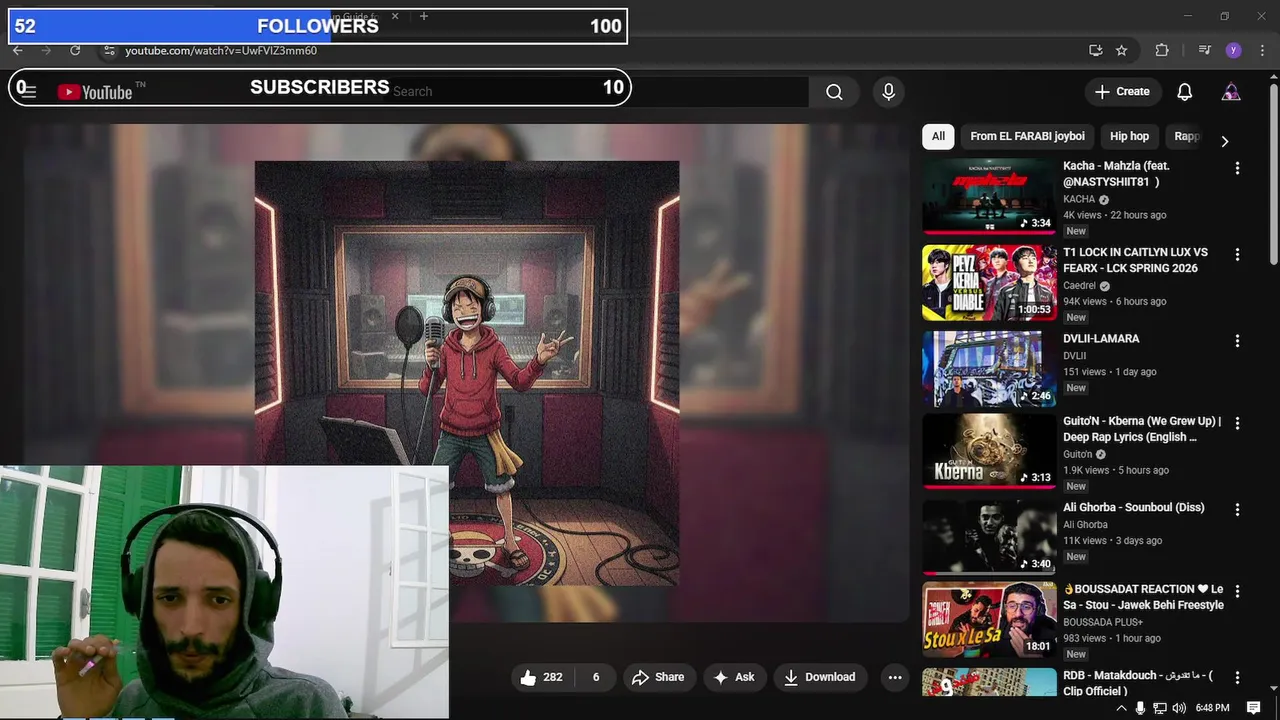
Task: Open Chrome three-dot menu
Action: coord(1262,50)
